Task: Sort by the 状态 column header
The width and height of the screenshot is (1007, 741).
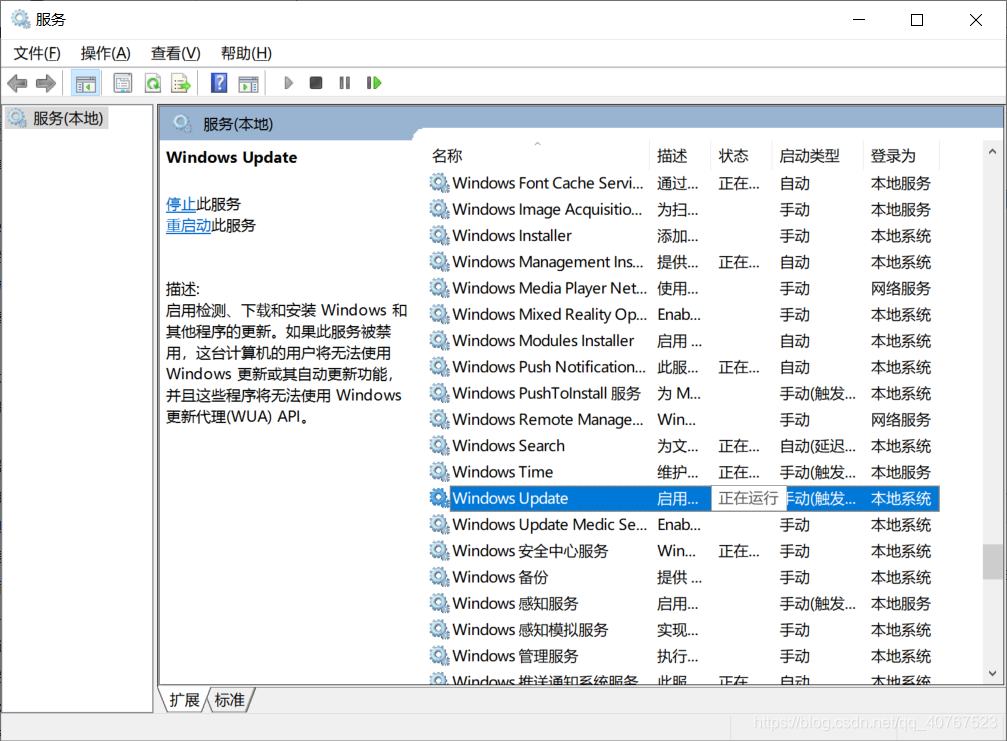Action: pyautogui.click(x=741, y=155)
